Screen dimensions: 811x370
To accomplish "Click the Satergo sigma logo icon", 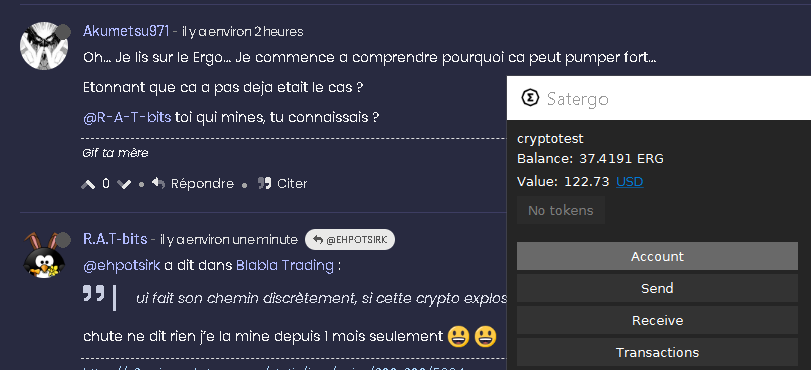I will coord(530,98).
